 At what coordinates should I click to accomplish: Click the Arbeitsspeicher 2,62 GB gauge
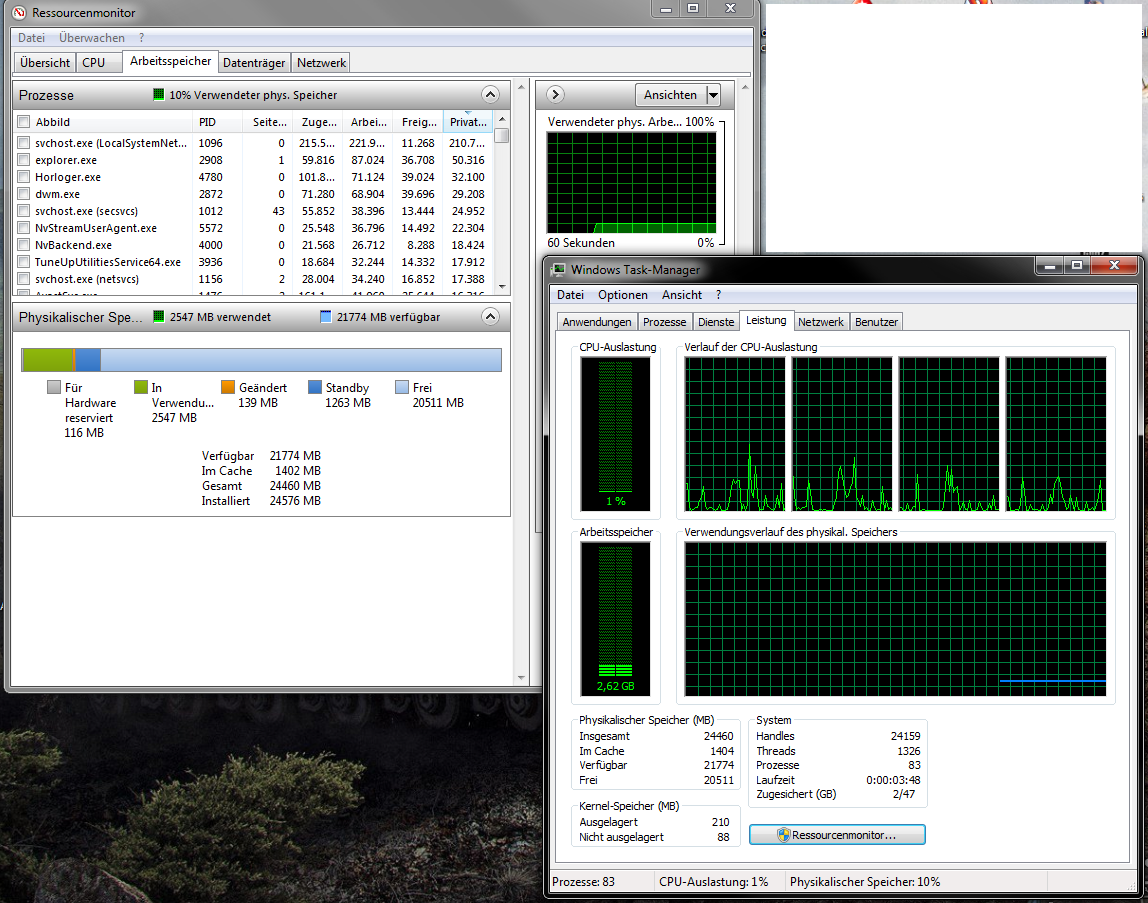(x=615, y=618)
